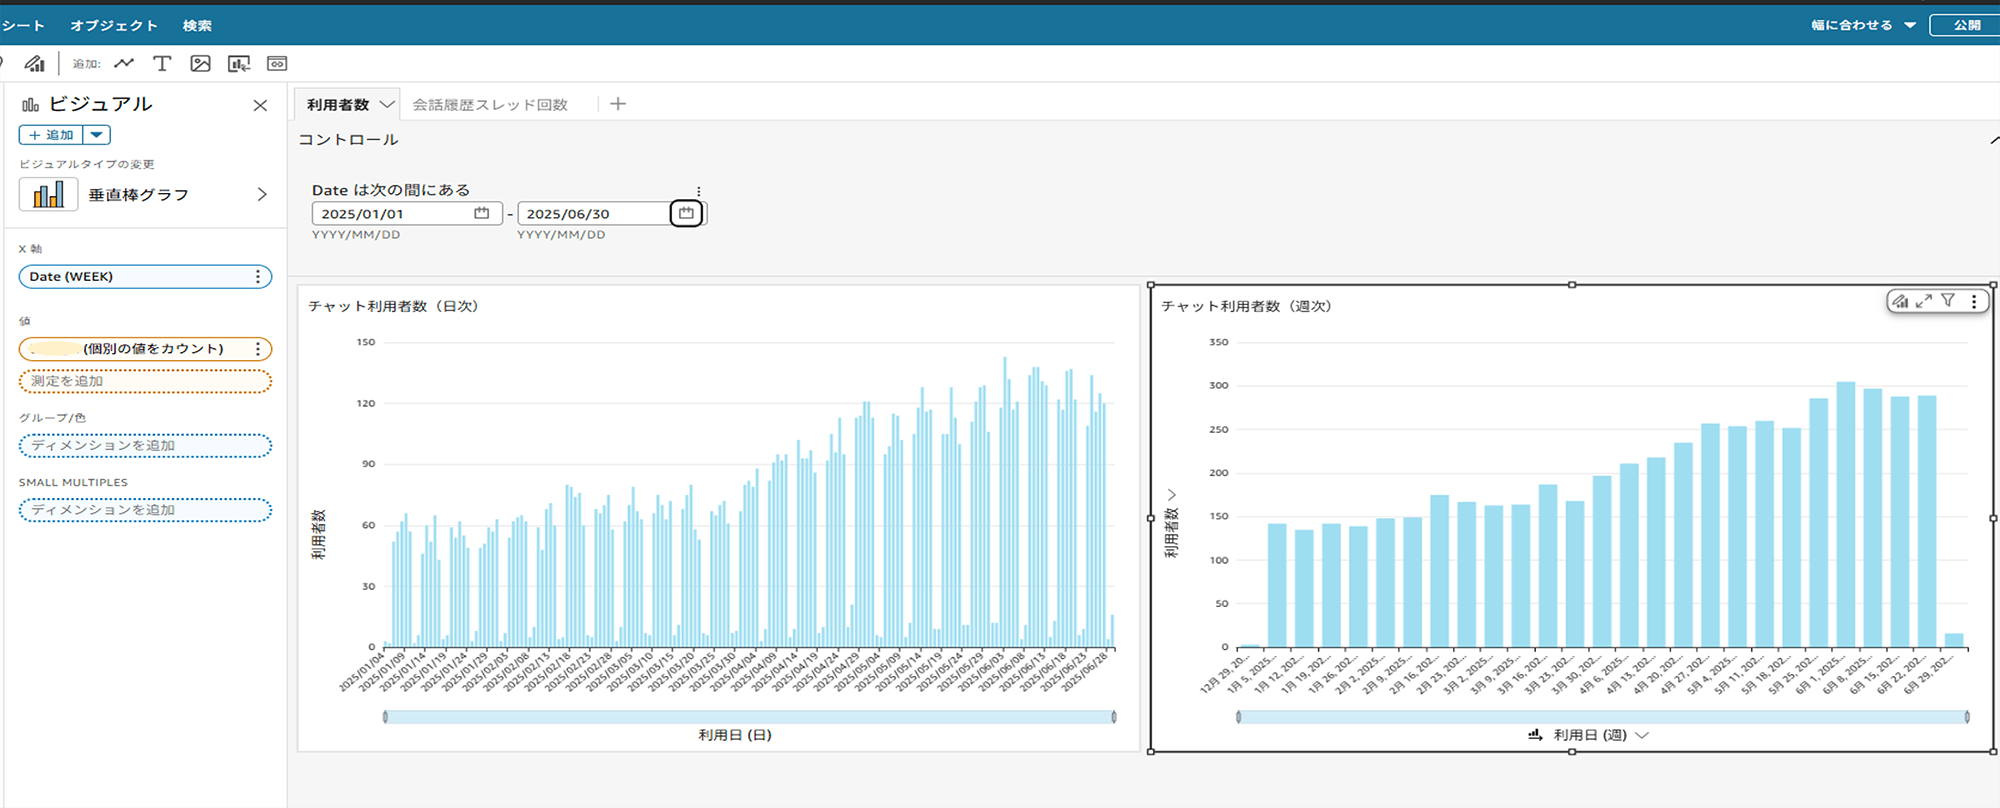Open the dropdown arrow beside the 追加 button

click(x=96, y=135)
